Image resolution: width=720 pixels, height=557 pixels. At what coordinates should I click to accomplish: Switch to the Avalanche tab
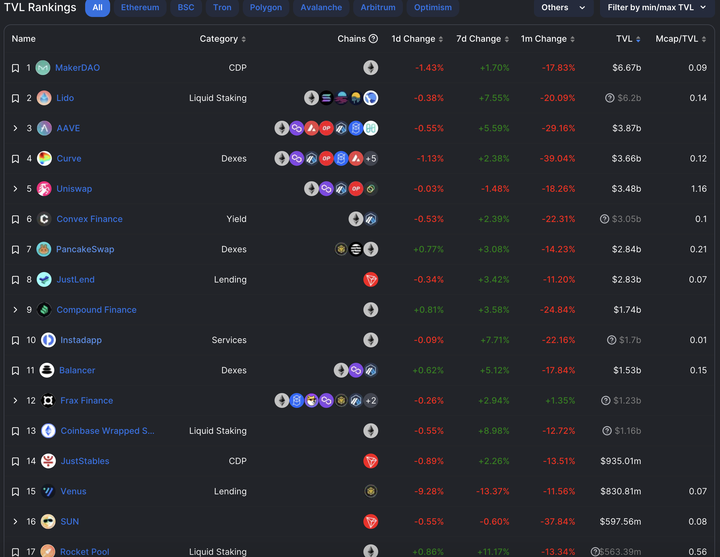tap(321, 7)
